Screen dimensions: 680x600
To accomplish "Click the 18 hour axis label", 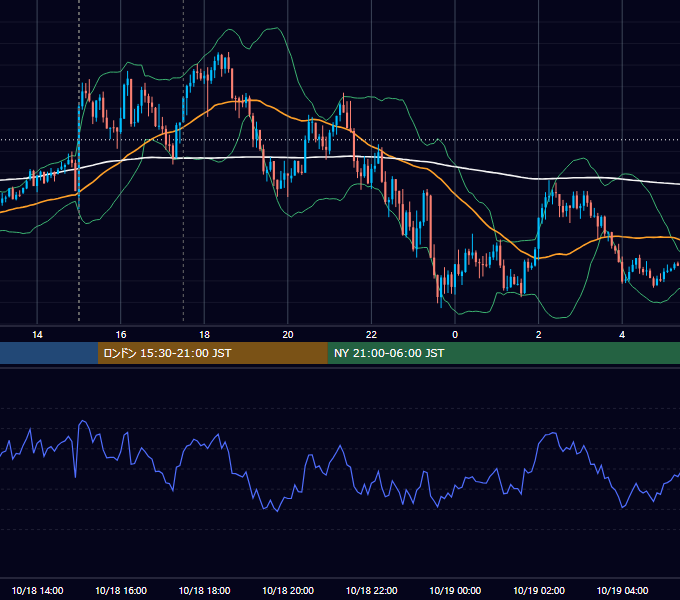I will (x=204, y=335).
